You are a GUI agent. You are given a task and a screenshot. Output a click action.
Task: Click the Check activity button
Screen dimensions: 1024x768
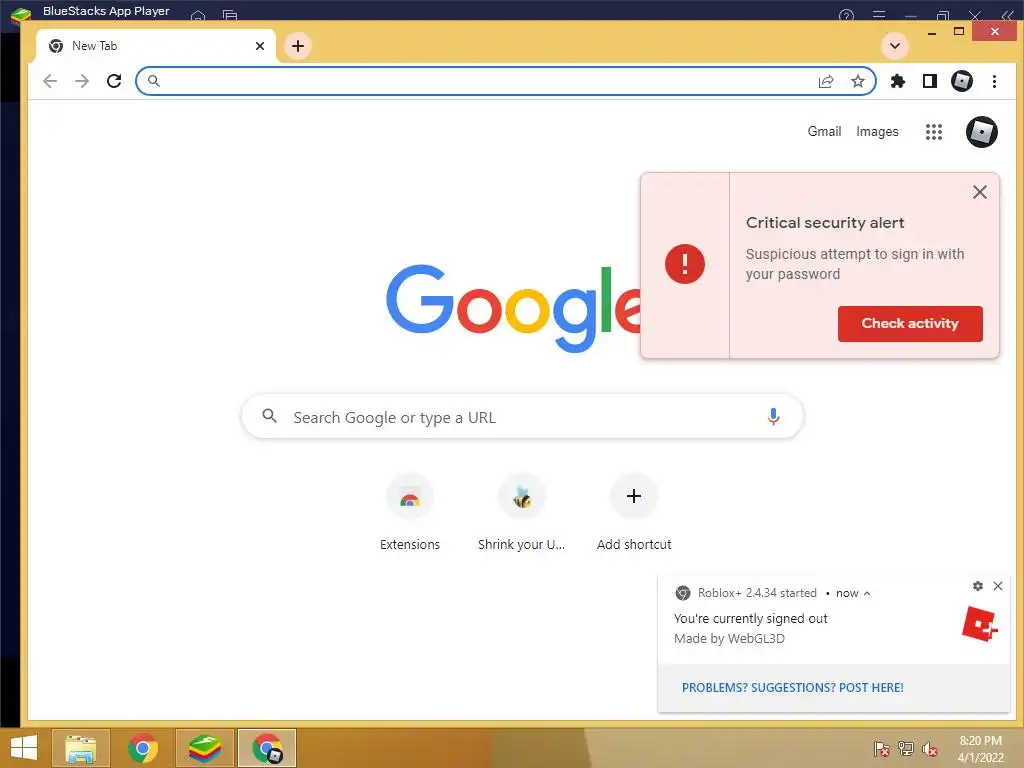(x=910, y=323)
